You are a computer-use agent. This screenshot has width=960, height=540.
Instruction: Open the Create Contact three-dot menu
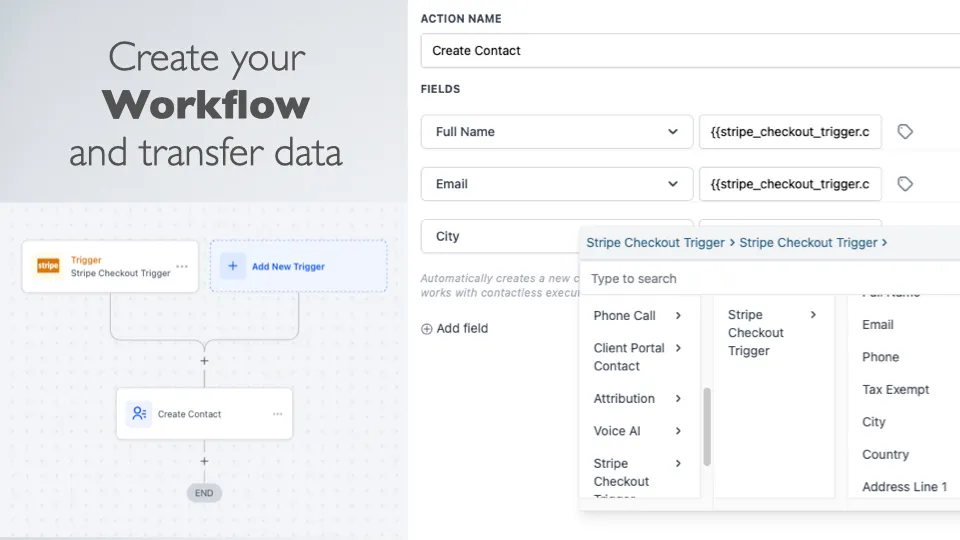coord(277,414)
